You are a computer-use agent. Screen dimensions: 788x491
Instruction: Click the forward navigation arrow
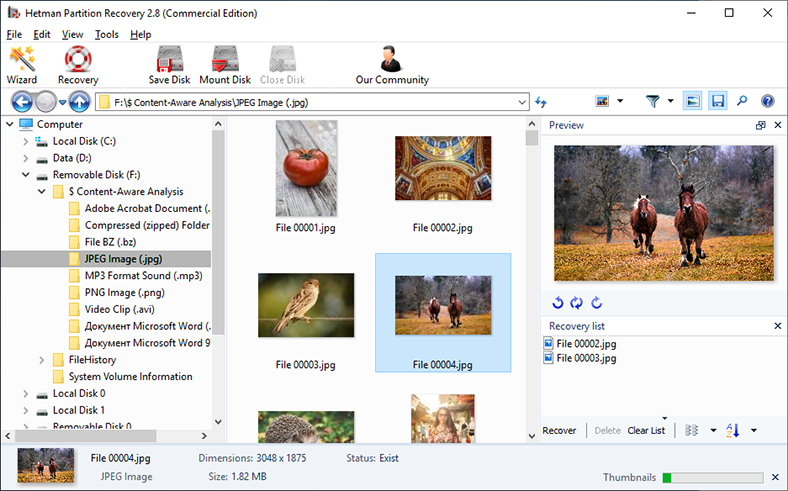click(x=46, y=102)
